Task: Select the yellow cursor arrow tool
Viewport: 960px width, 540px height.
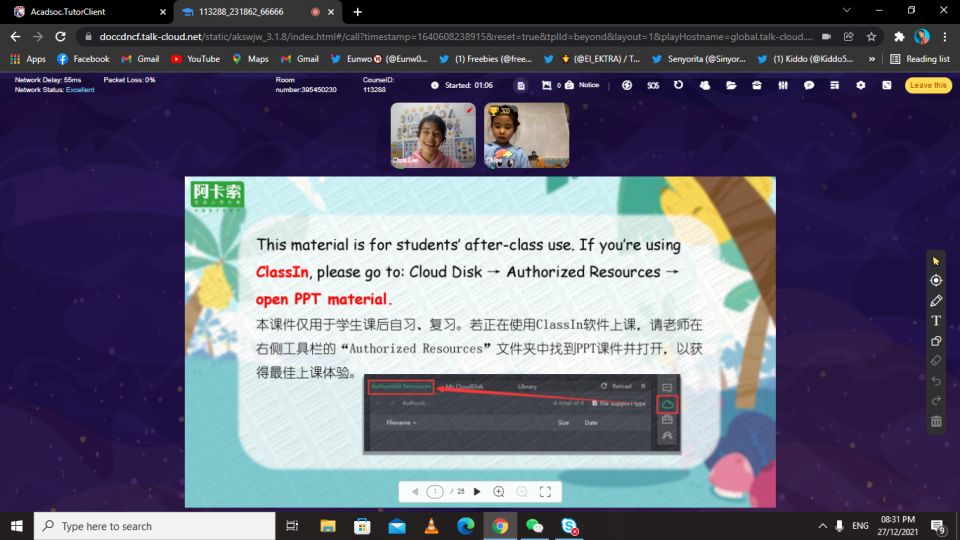Action: click(x=936, y=261)
